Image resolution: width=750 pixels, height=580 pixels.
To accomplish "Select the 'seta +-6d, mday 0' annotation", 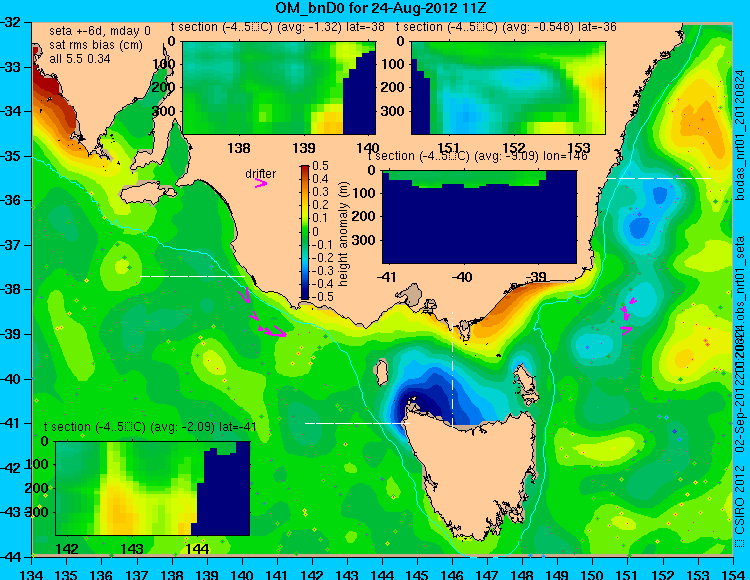I will pyautogui.click(x=99, y=31).
